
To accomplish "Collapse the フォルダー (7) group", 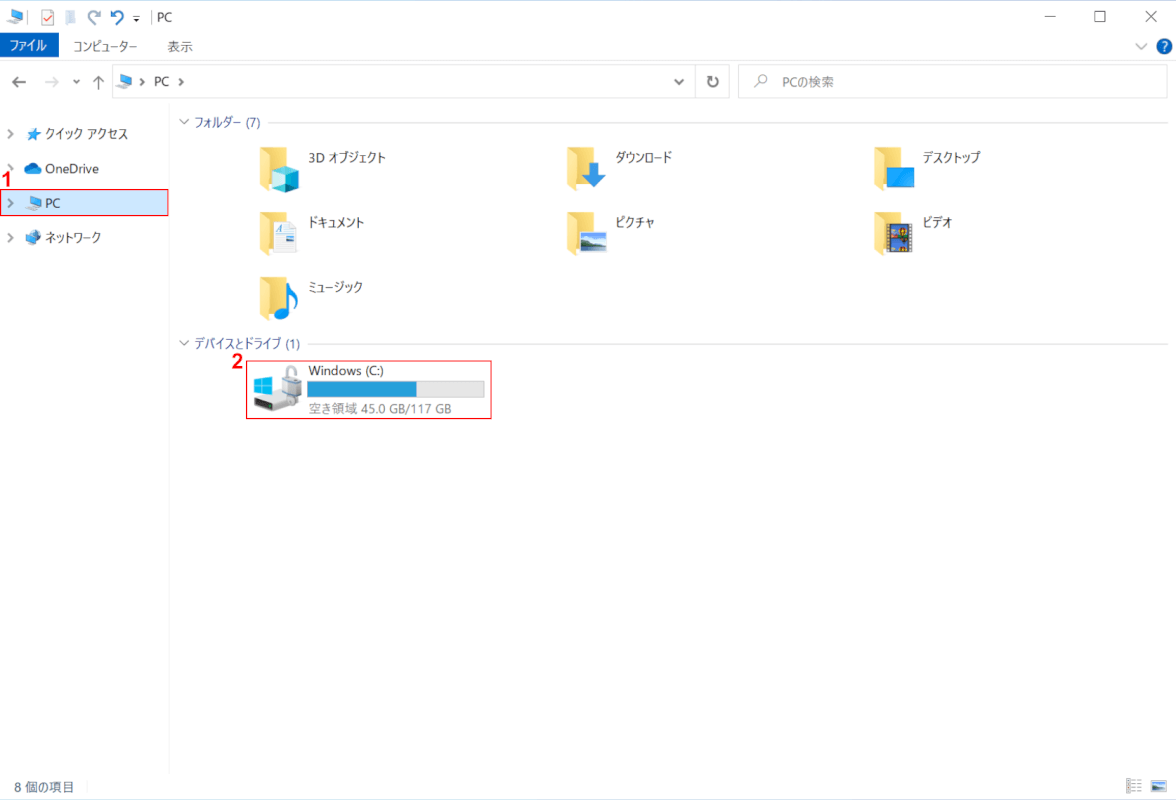I will pos(183,122).
